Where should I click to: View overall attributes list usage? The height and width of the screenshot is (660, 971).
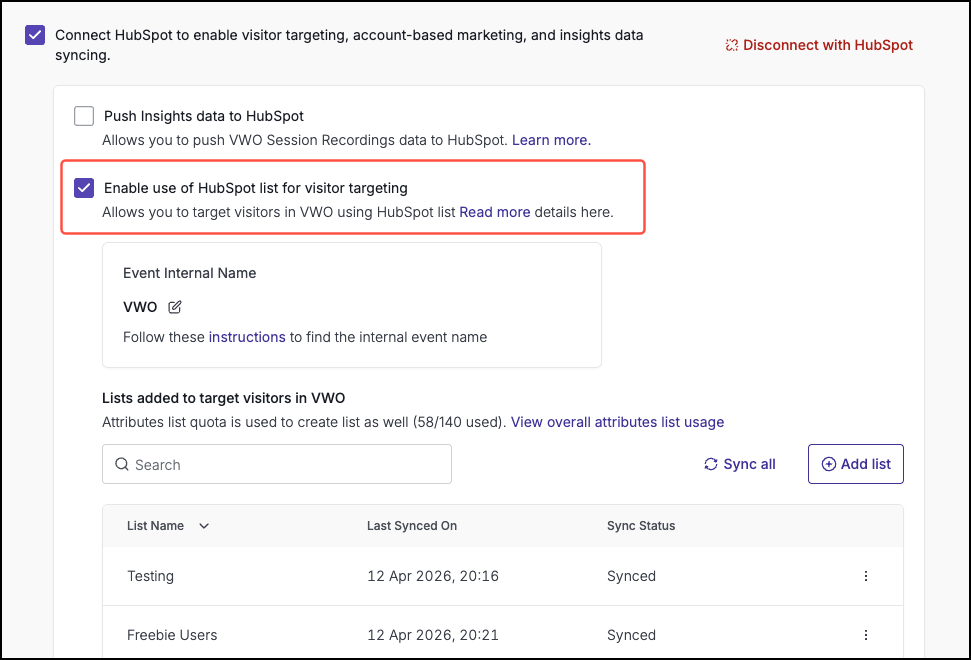pos(617,422)
